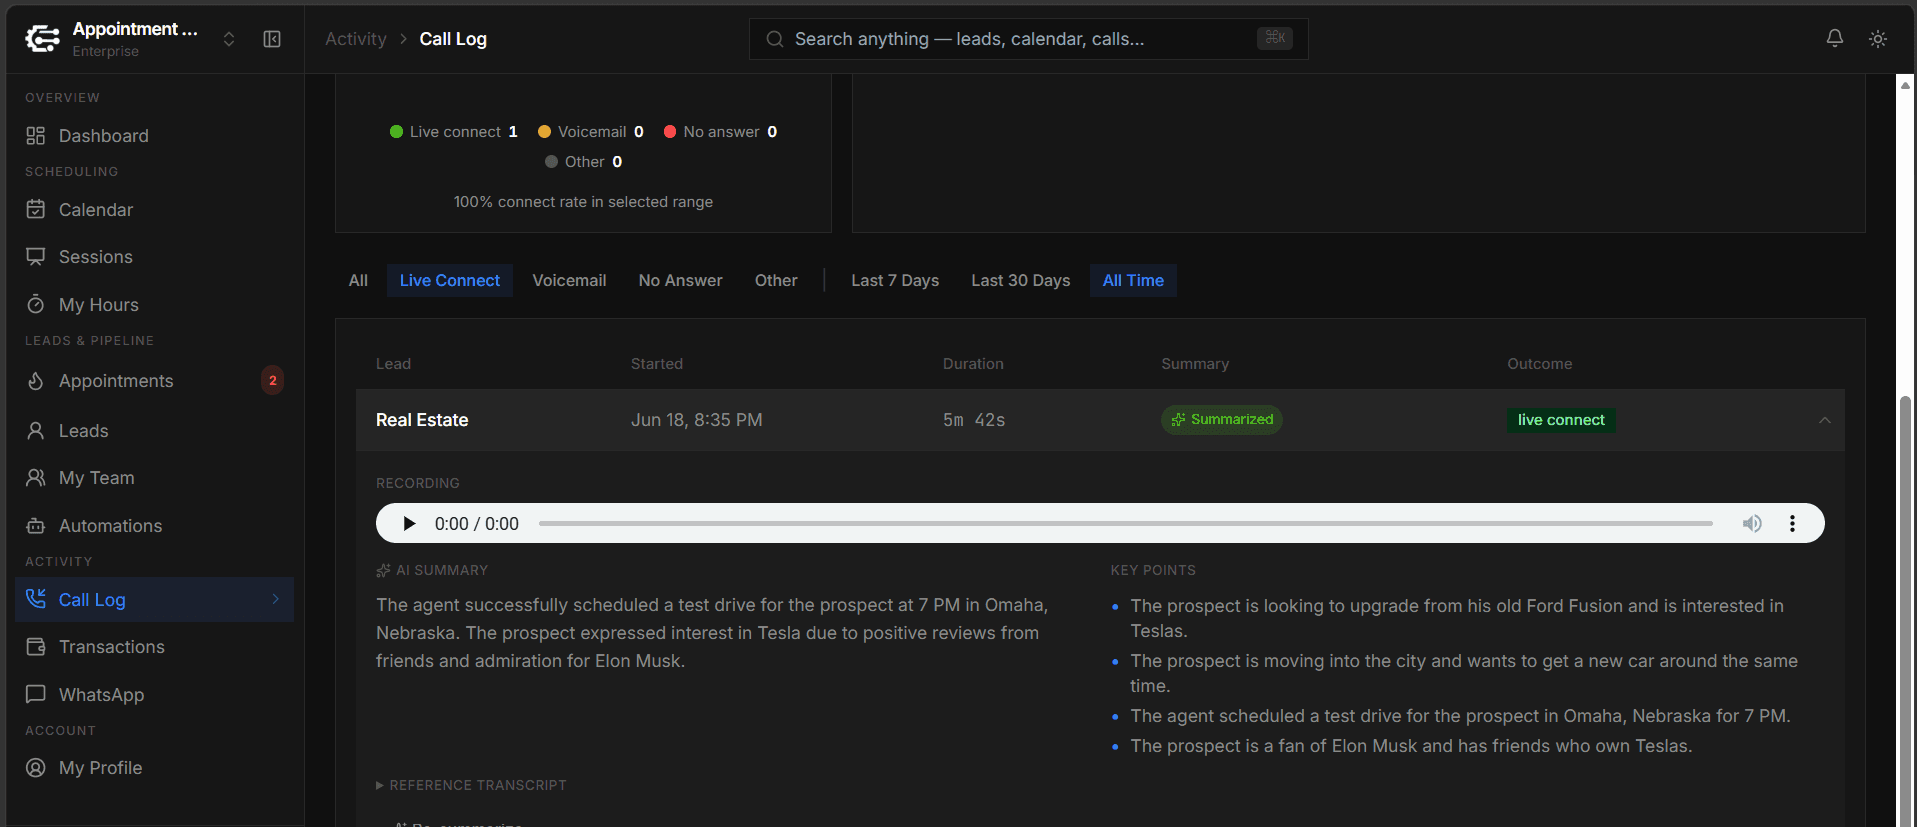Open My Hours page
Screen dimensions: 1917x827
coord(154,305)
